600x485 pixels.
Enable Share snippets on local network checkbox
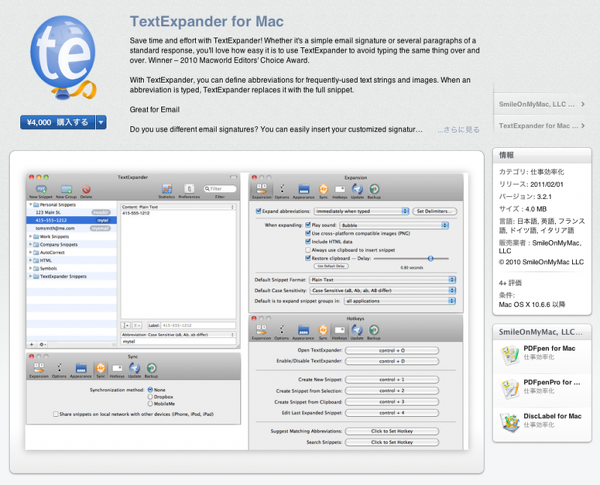click(56, 414)
